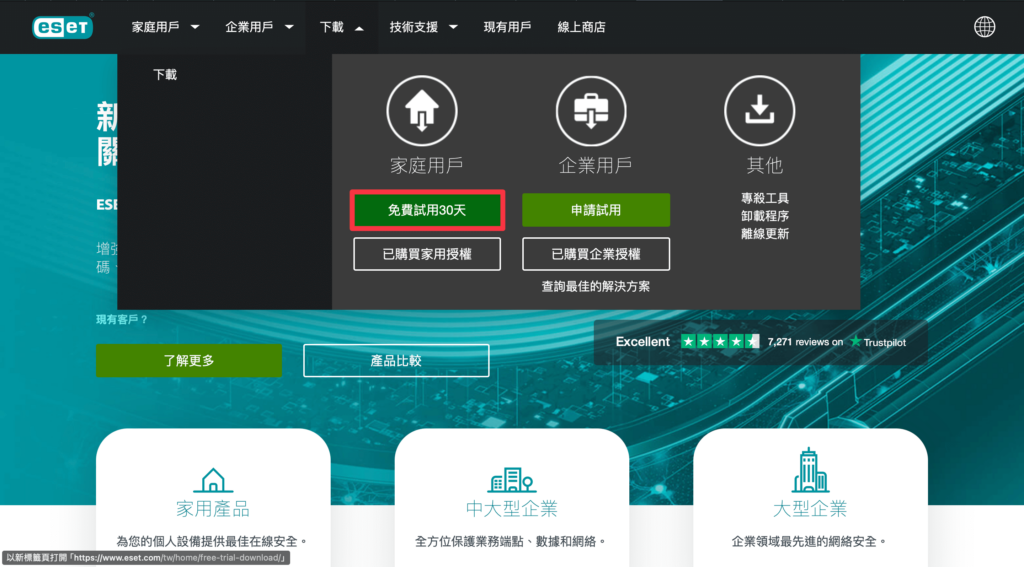Click the 中大型企業 buildings icon

(511, 480)
